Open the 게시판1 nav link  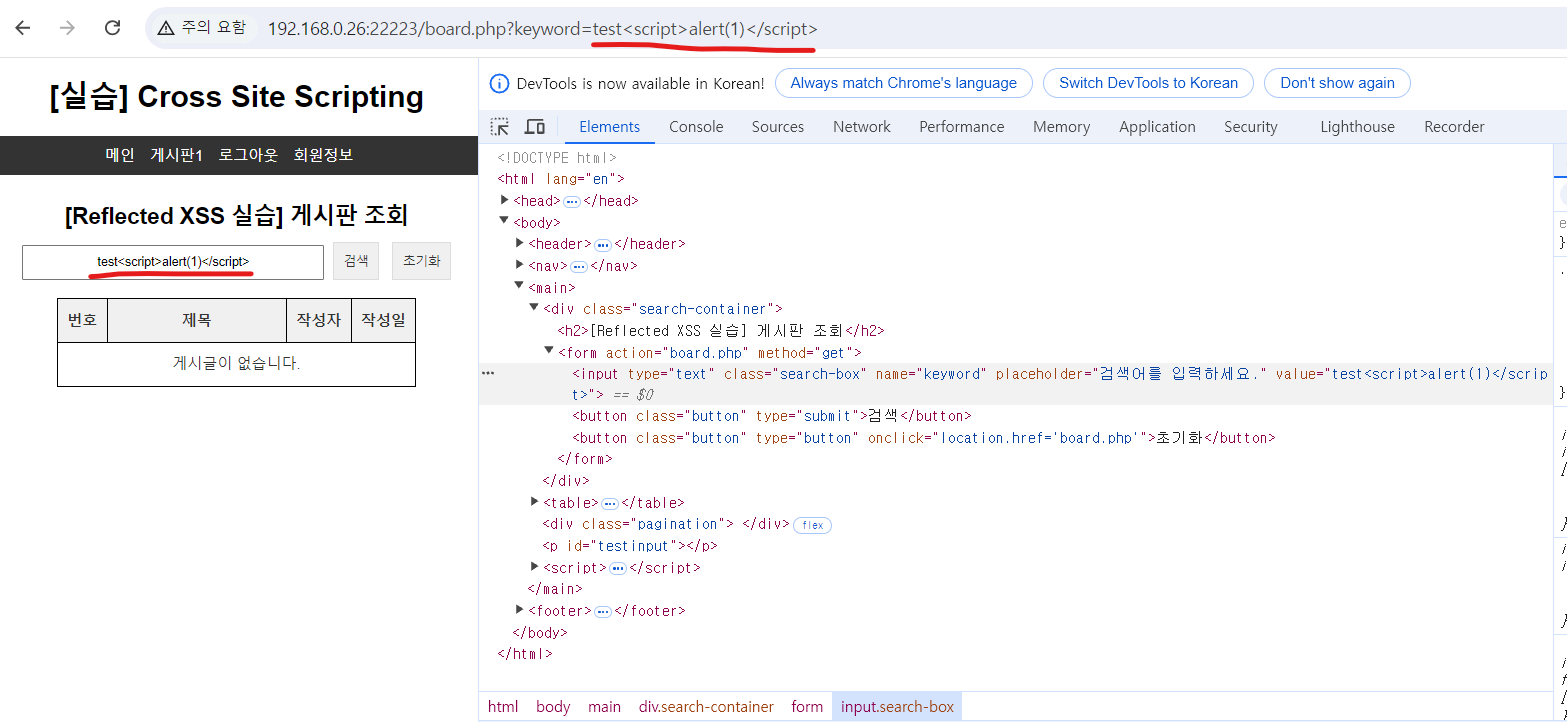point(177,155)
